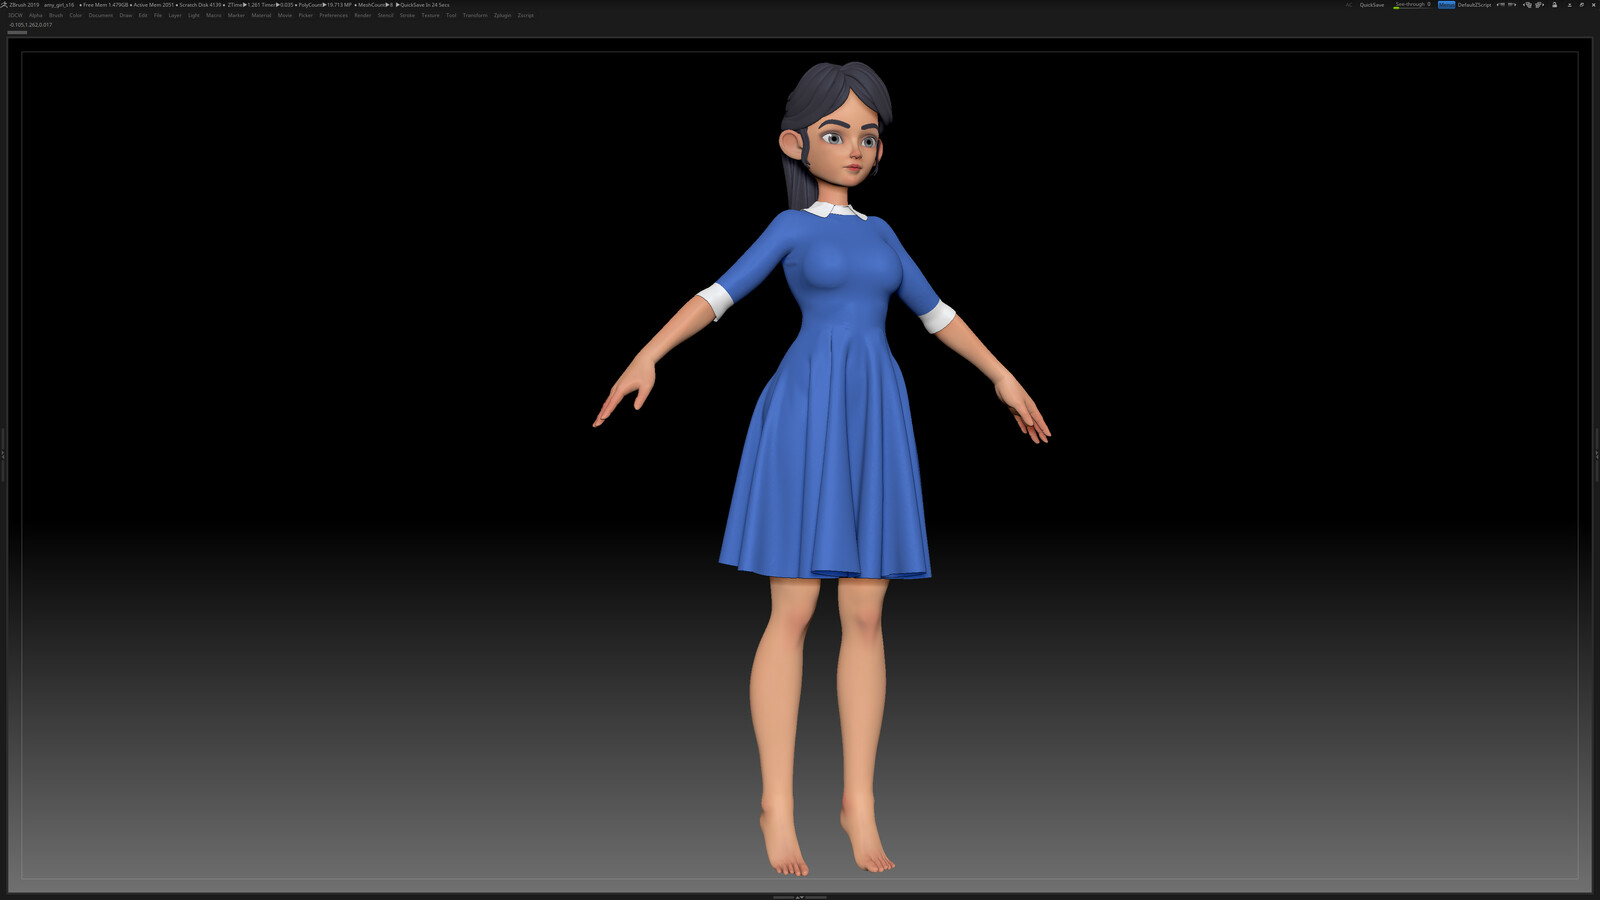
Task: Open the Brush menu
Action: coord(56,15)
